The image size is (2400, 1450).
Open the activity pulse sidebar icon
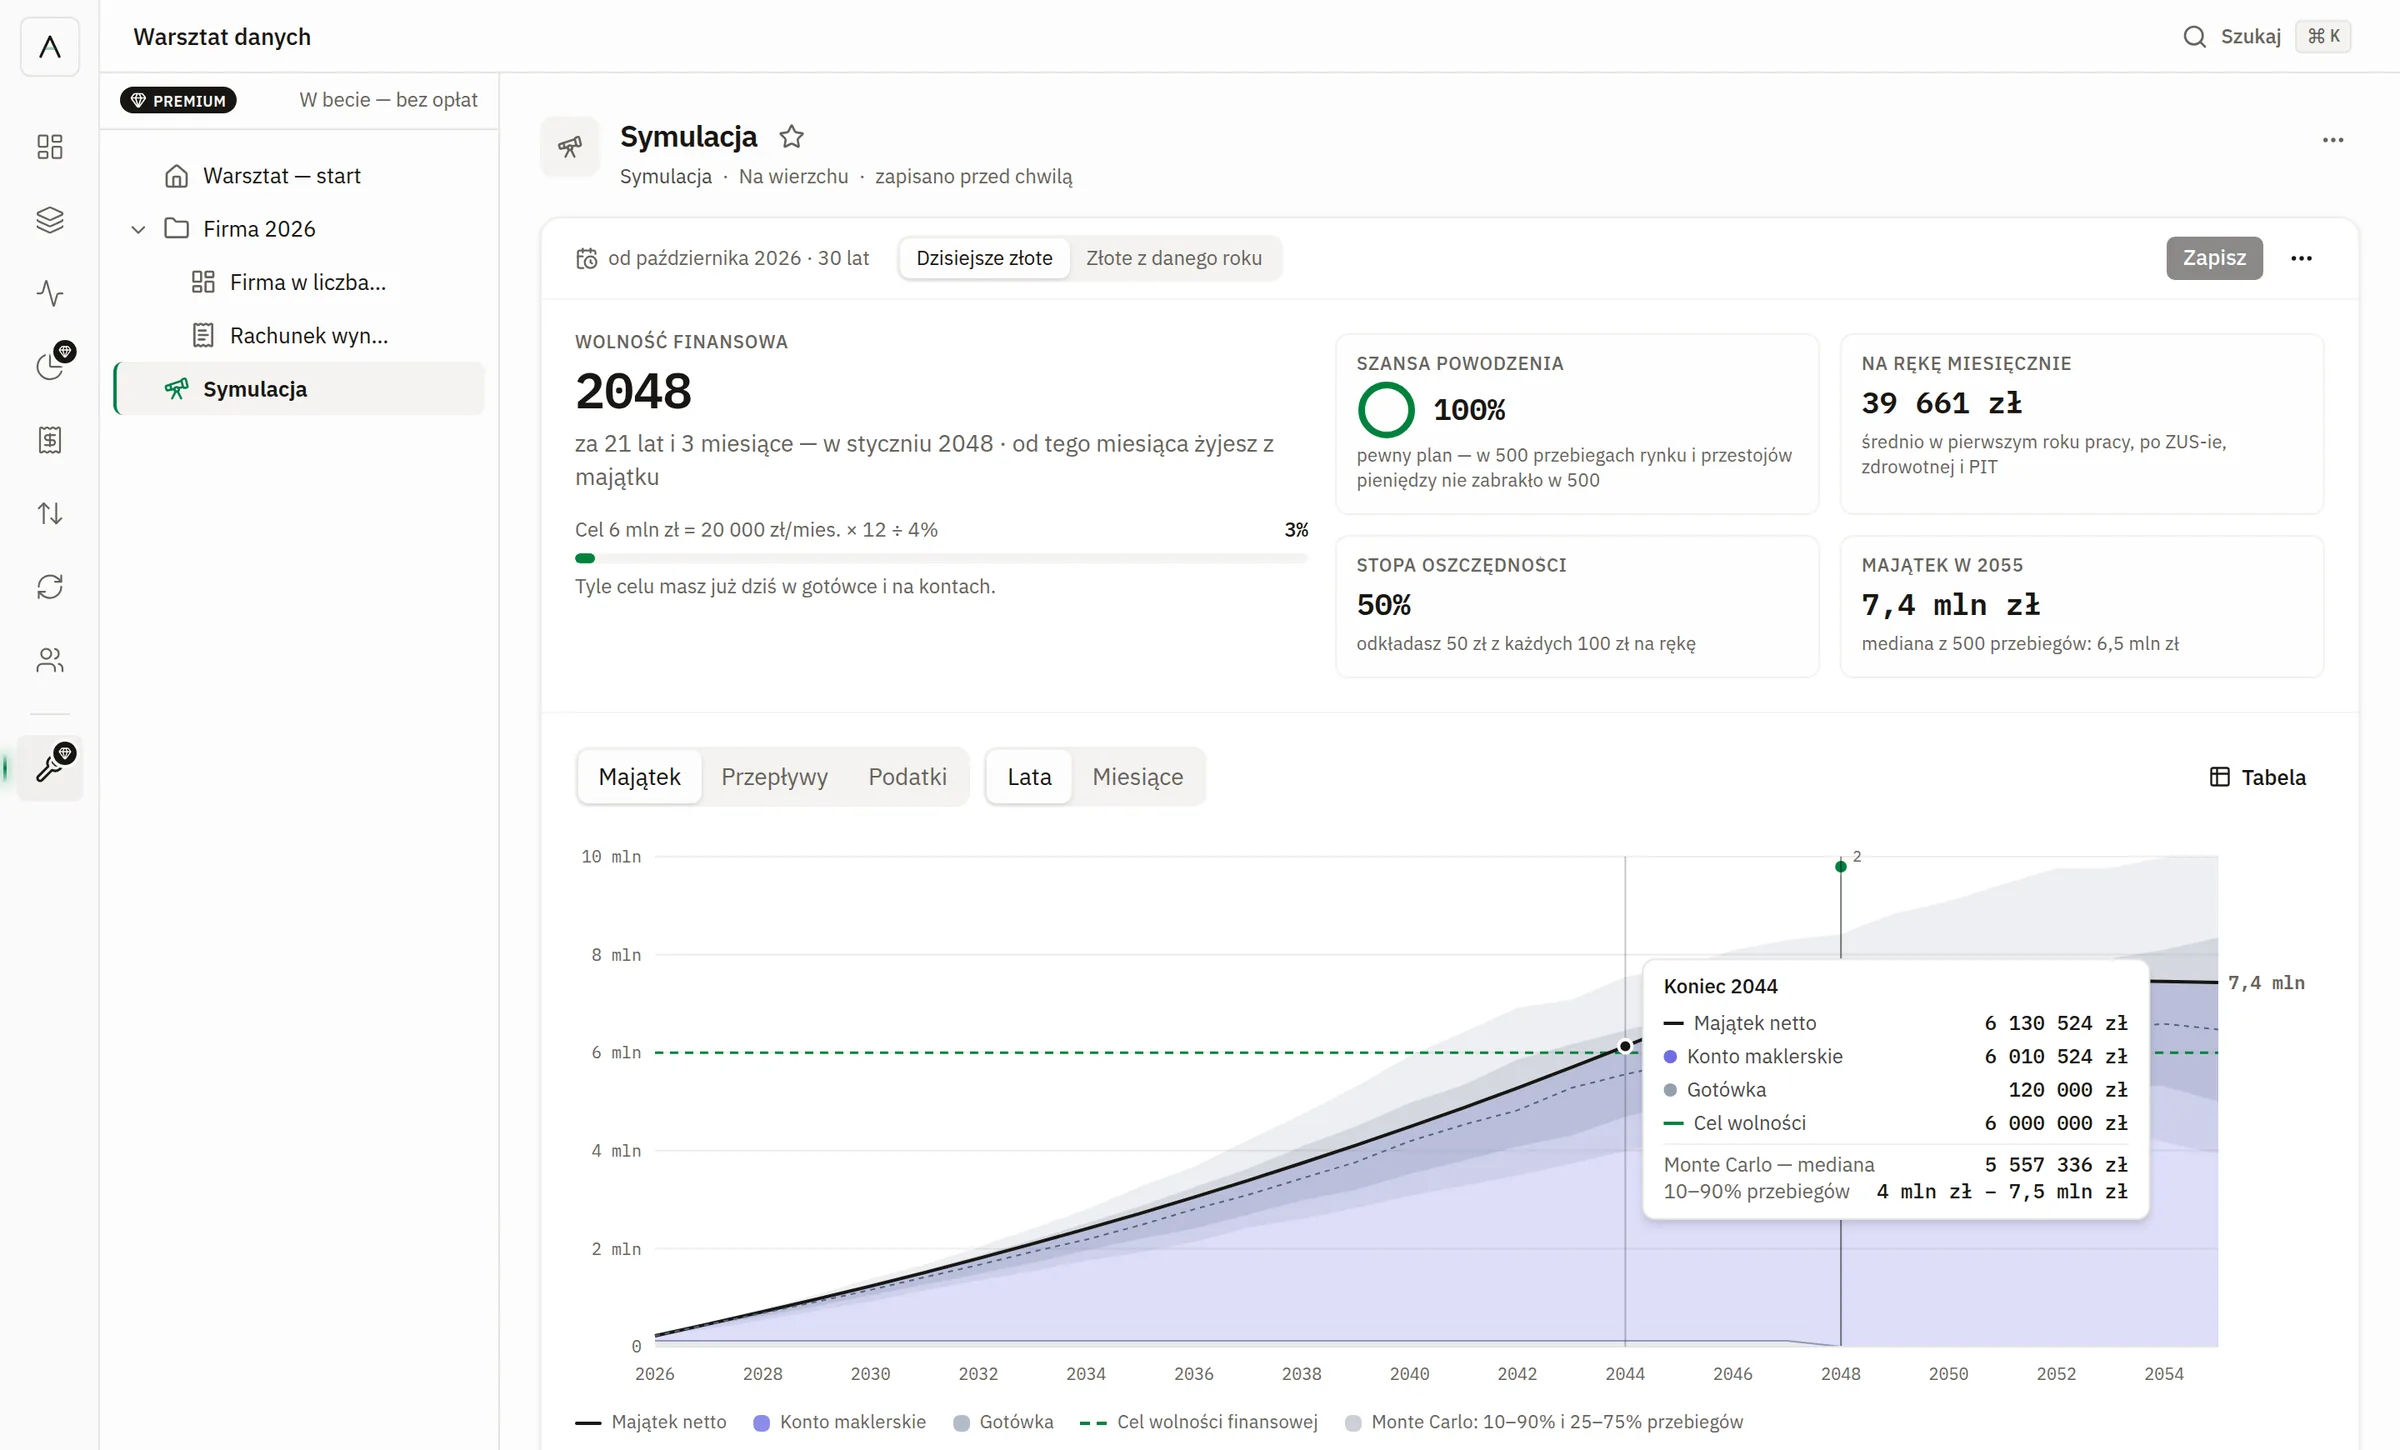(x=50, y=293)
